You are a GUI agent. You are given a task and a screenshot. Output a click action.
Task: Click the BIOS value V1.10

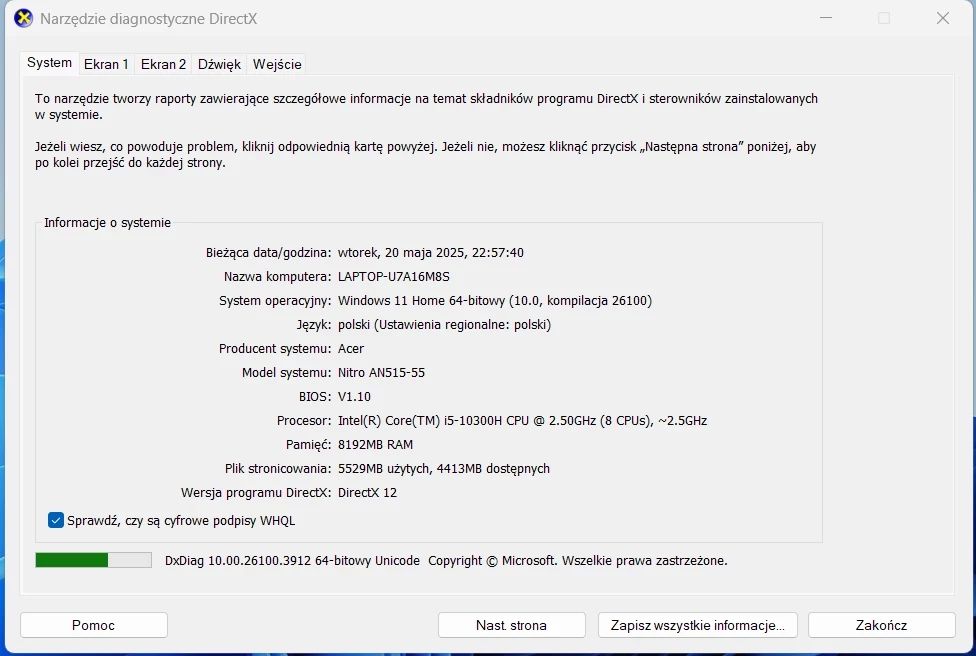click(354, 396)
